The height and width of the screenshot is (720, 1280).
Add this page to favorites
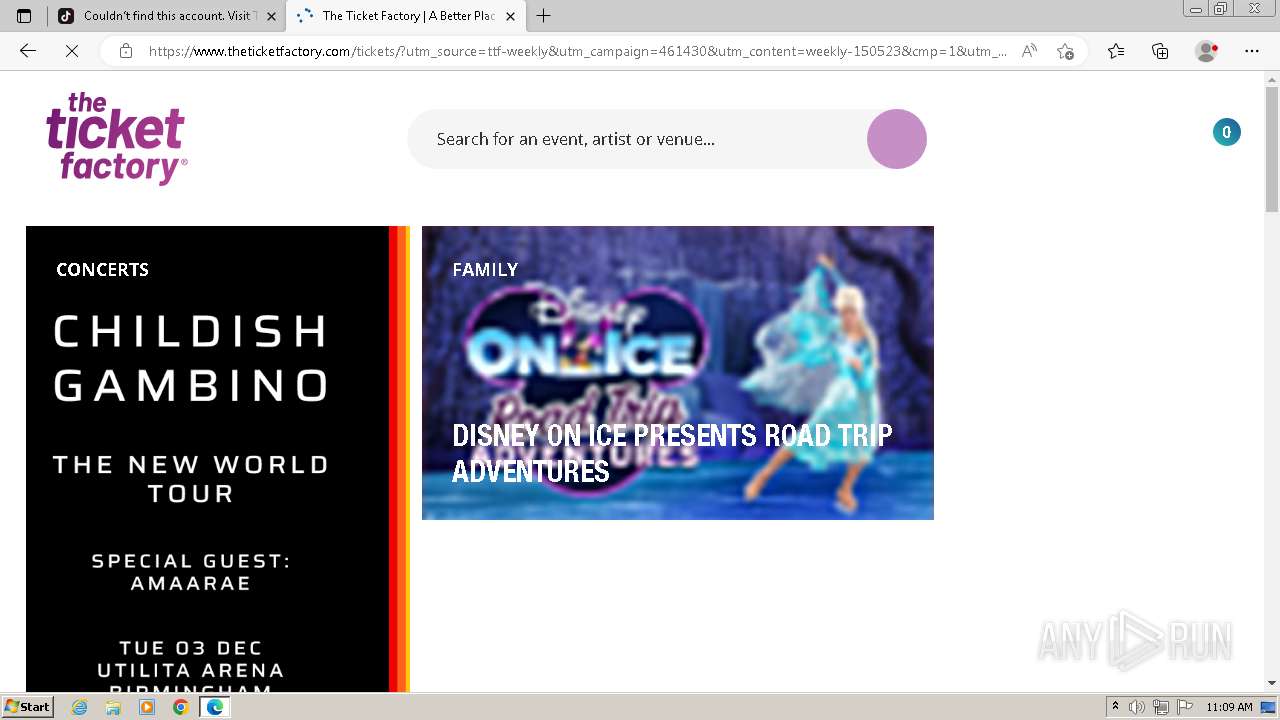click(1065, 51)
